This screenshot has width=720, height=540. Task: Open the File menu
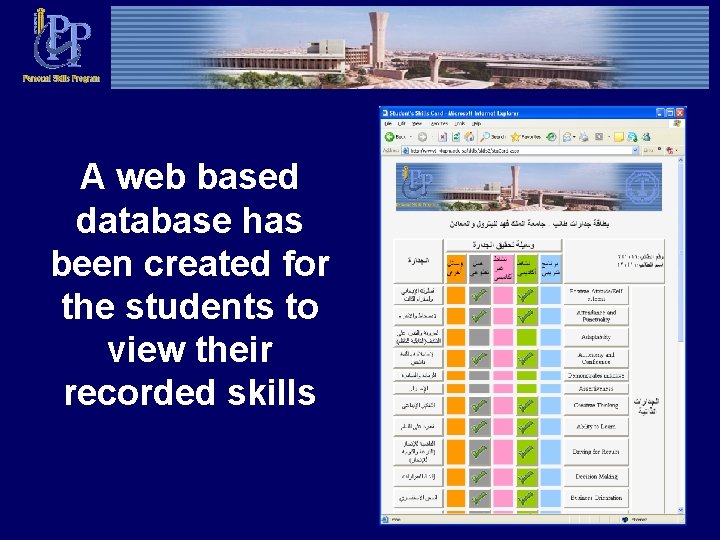[388, 124]
